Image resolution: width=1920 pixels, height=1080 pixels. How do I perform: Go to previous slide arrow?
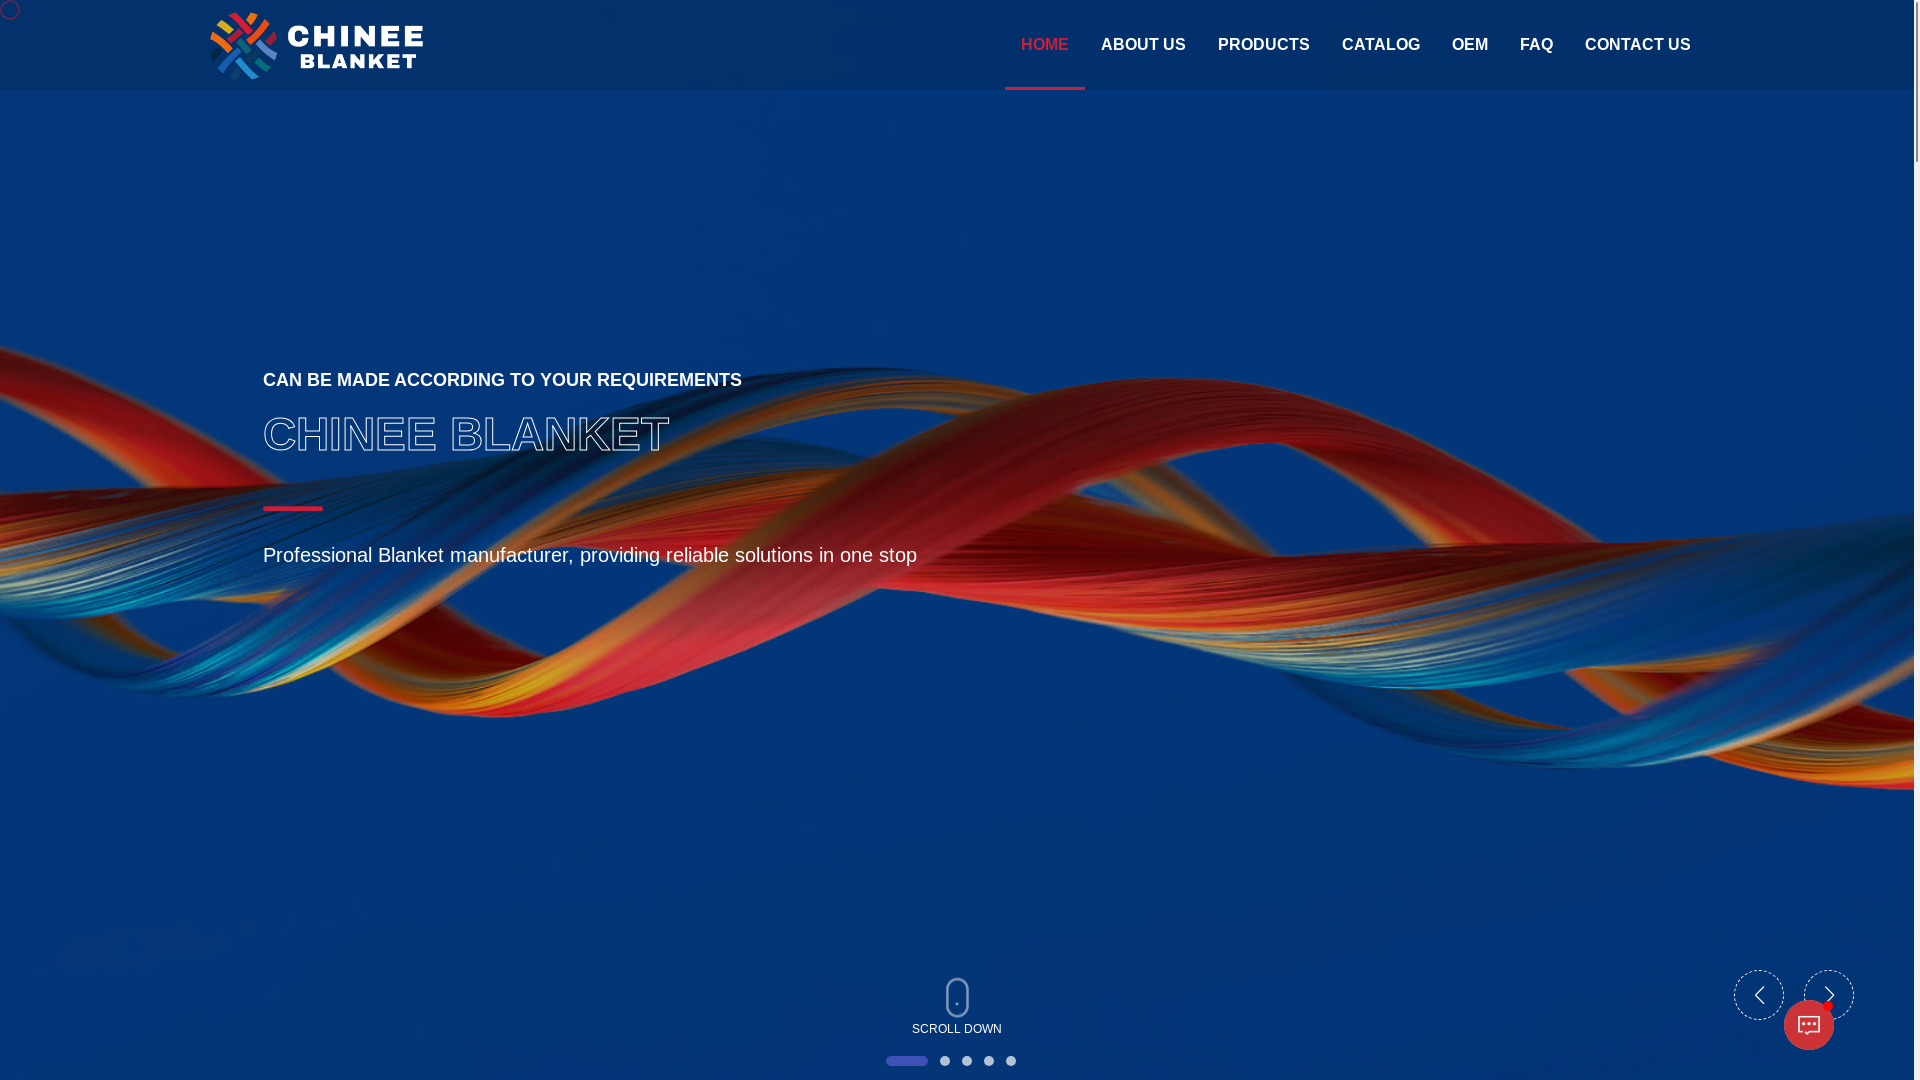pyautogui.click(x=1758, y=995)
